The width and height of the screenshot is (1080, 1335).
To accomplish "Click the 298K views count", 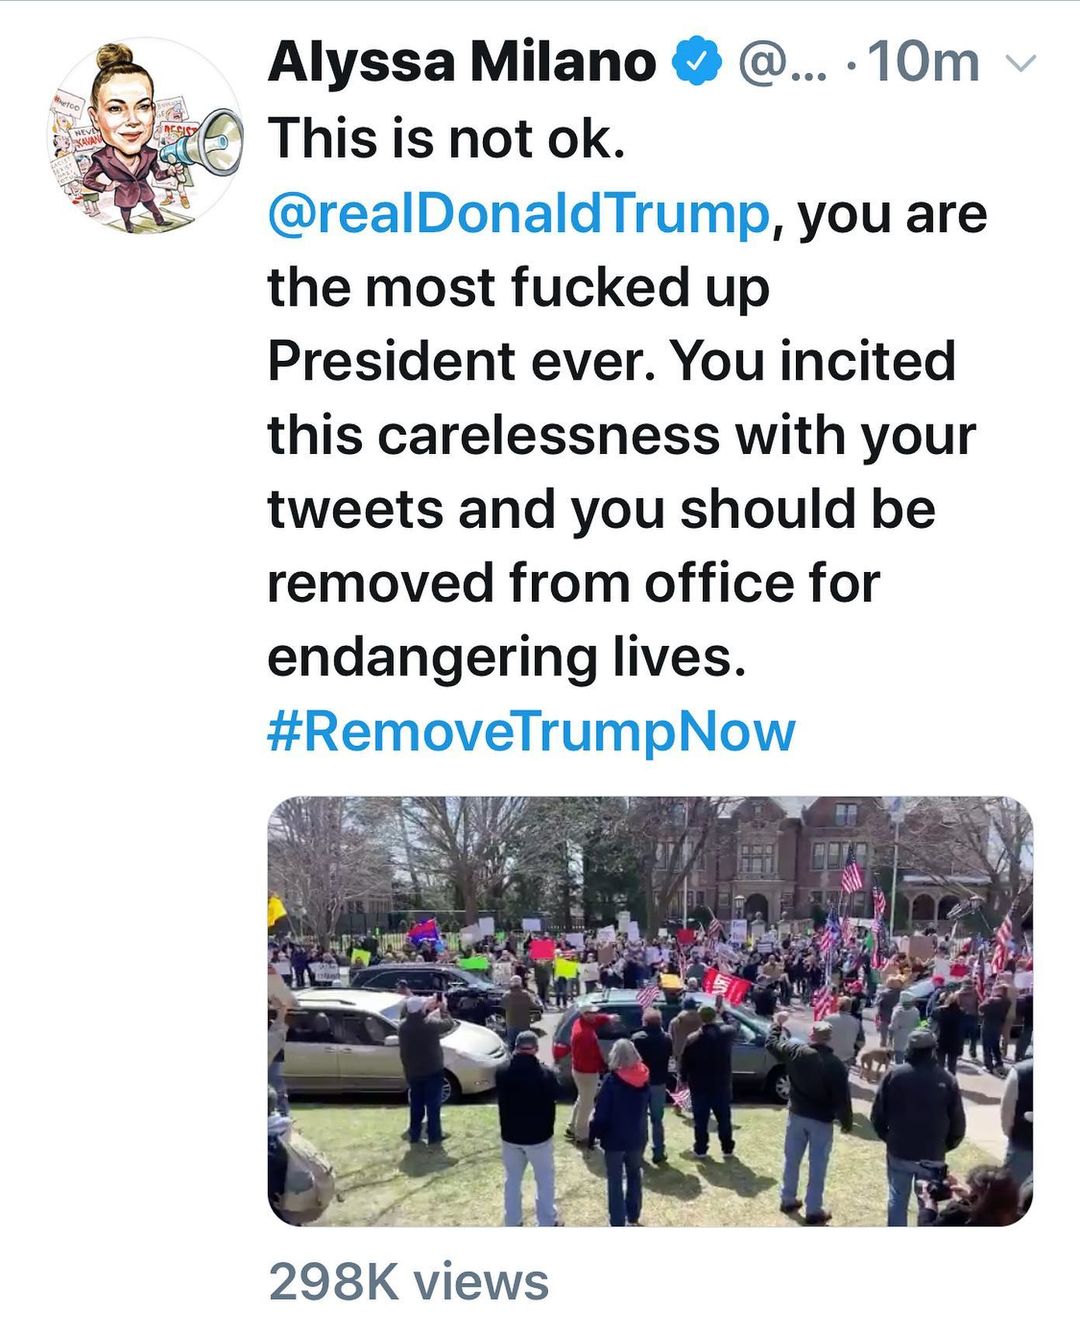I will (x=408, y=1282).
